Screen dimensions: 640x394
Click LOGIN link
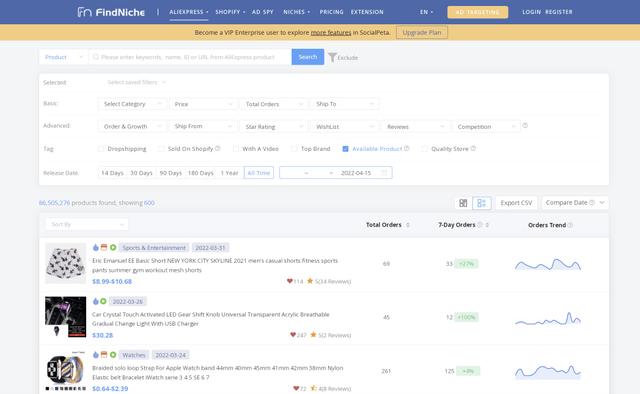531,12
